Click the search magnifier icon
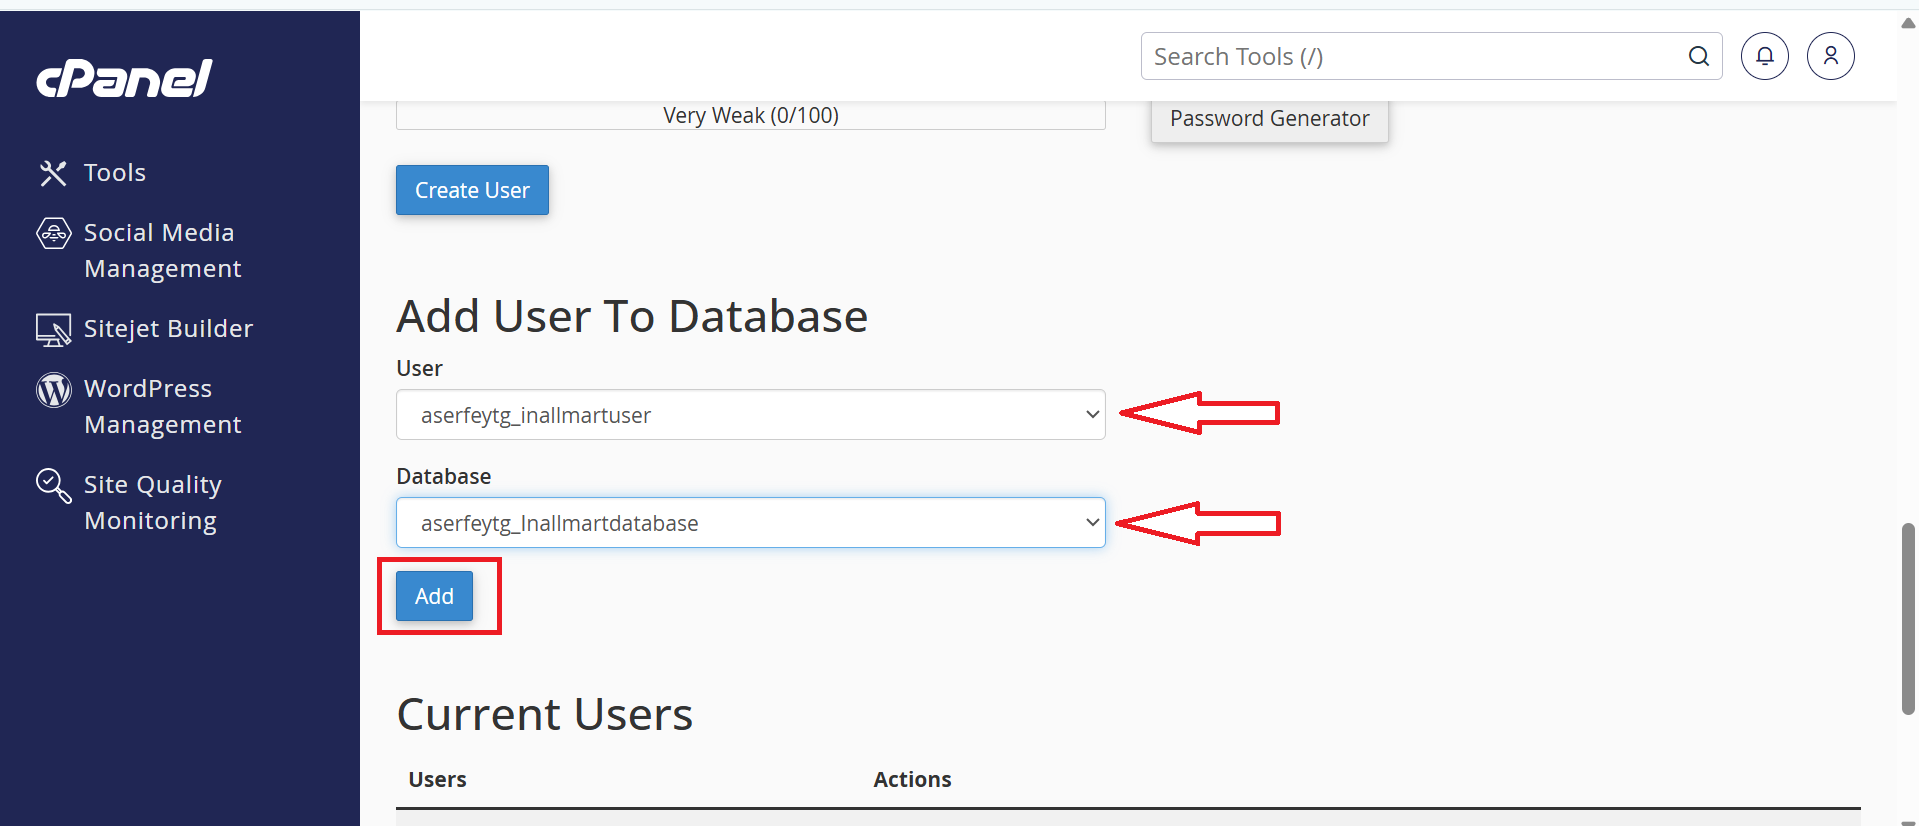 coord(1698,56)
